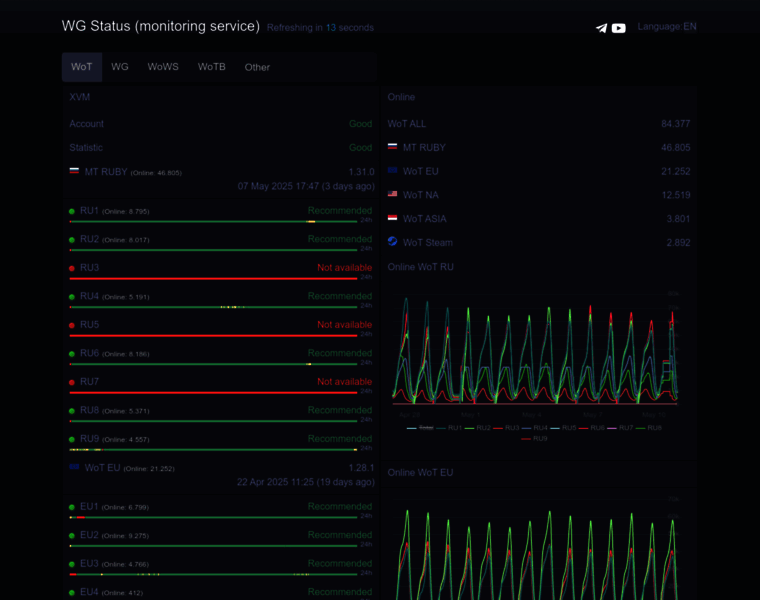Screen dimensions: 760x600
Task: Open the YouTube channel icon
Action: [x=619, y=28]
